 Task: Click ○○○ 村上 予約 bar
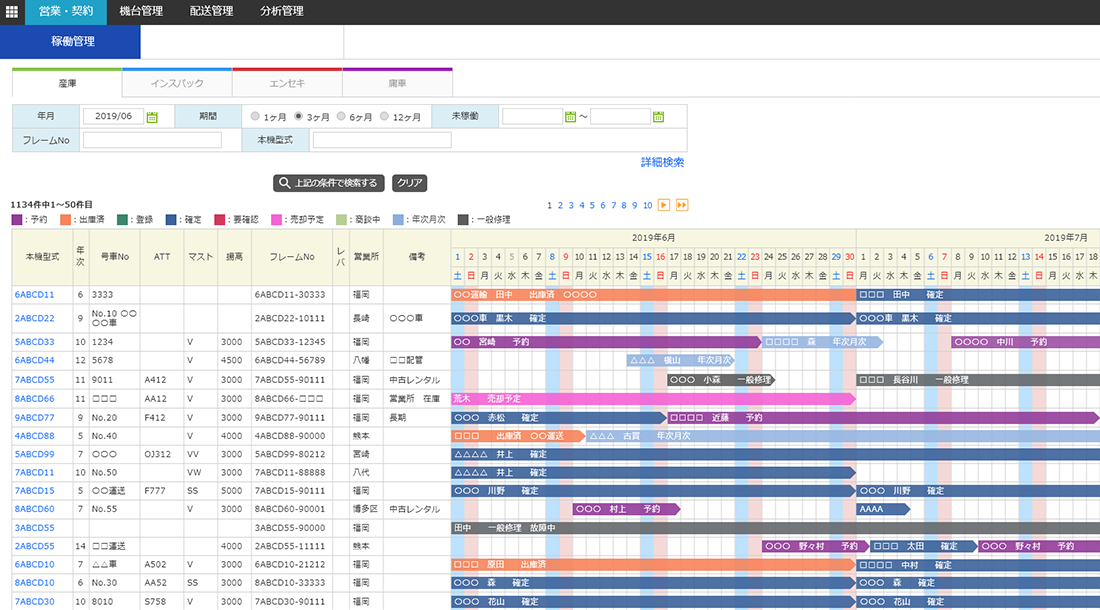click(x=626, y=509)
